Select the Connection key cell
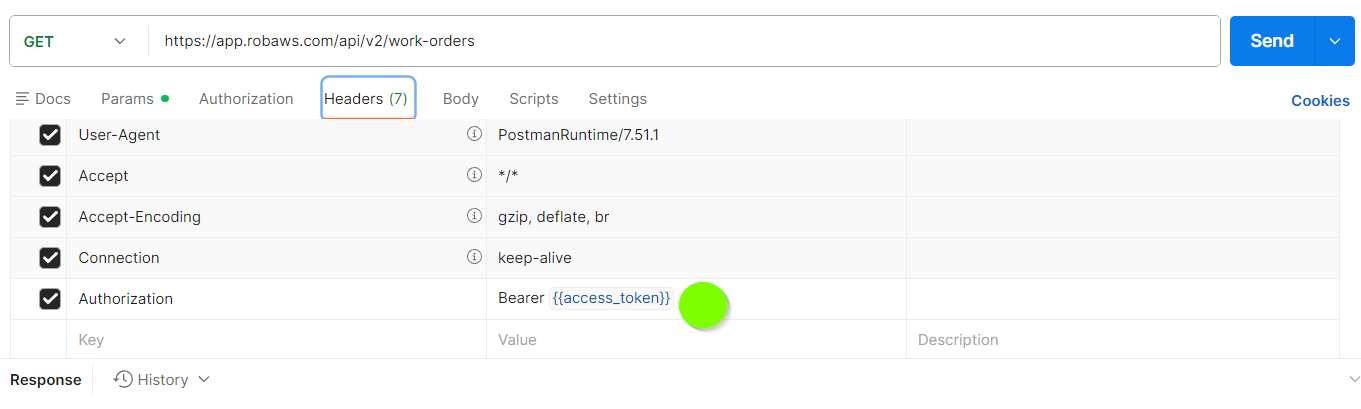1361x409 pixels. (x=277, y=258)
